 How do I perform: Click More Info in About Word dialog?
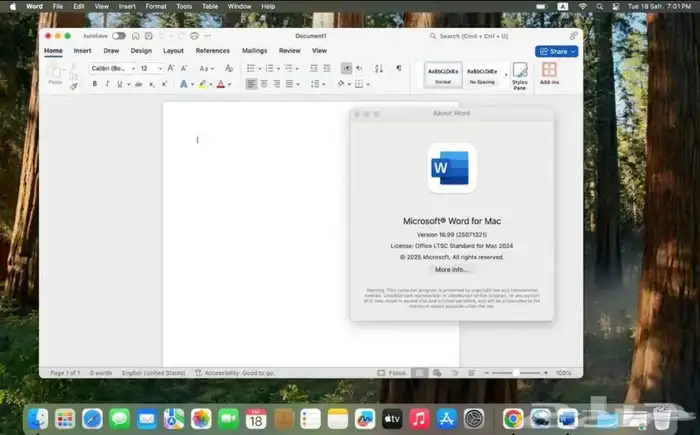(451, 269)
